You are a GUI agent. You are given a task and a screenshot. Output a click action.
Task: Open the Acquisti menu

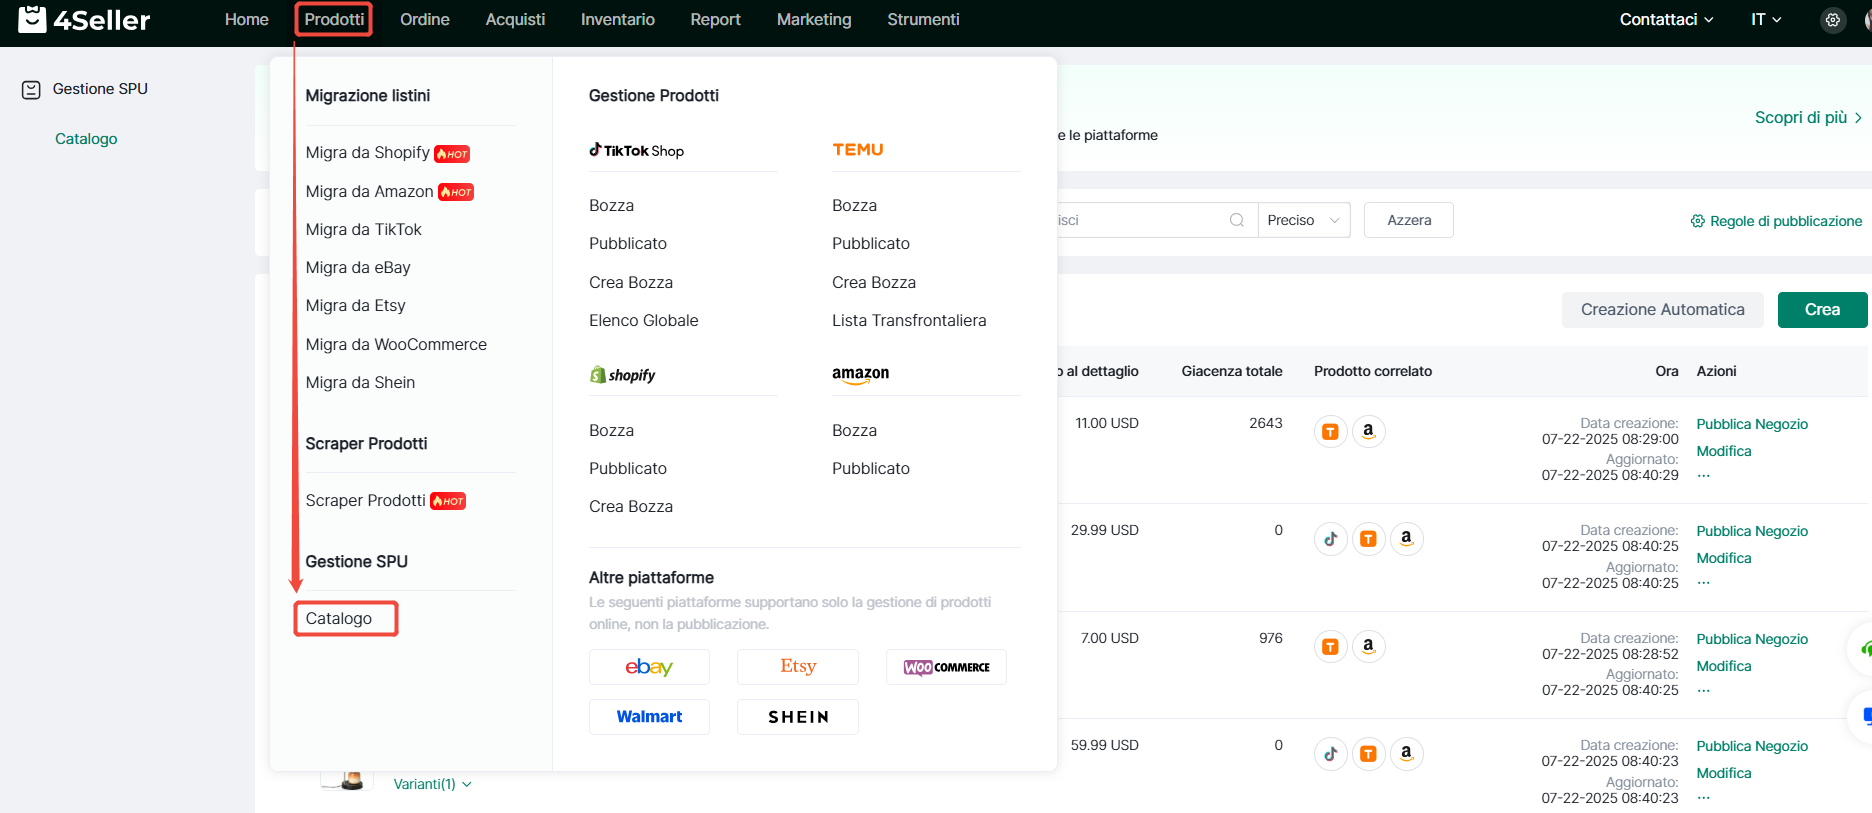pos(515,20)
